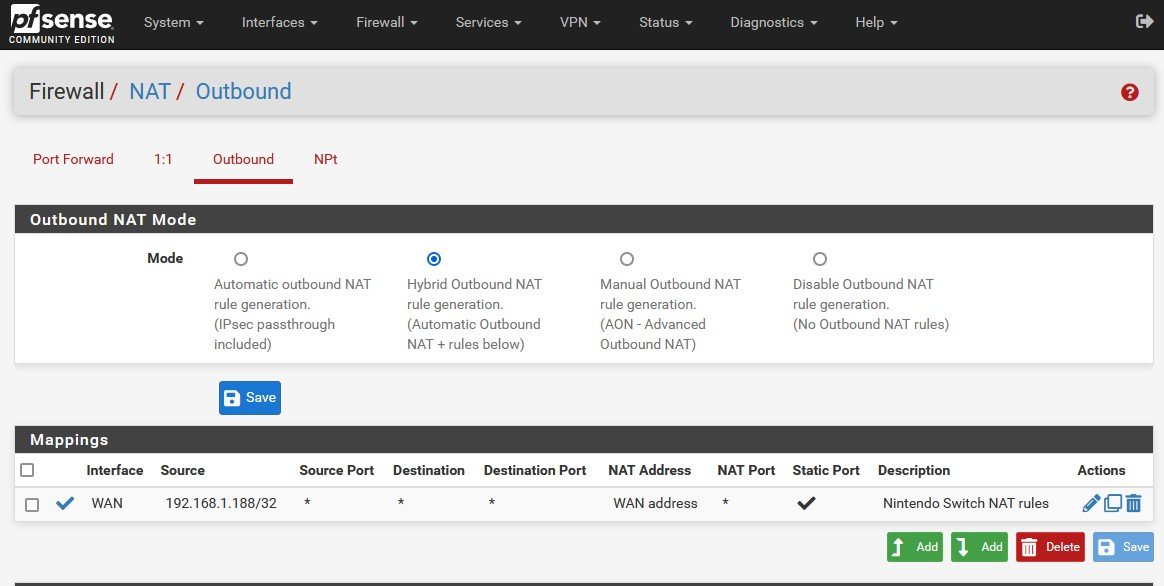Click the Save button below Mappings table
This screenshot has height=586, width=1164.
click(x=1123, y=547)
